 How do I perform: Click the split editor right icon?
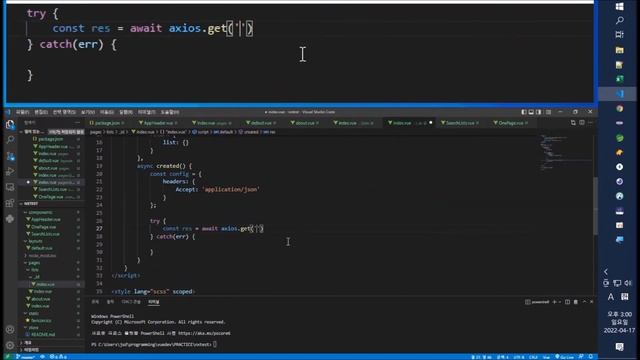pyautogui.click(x=582, y=122)
